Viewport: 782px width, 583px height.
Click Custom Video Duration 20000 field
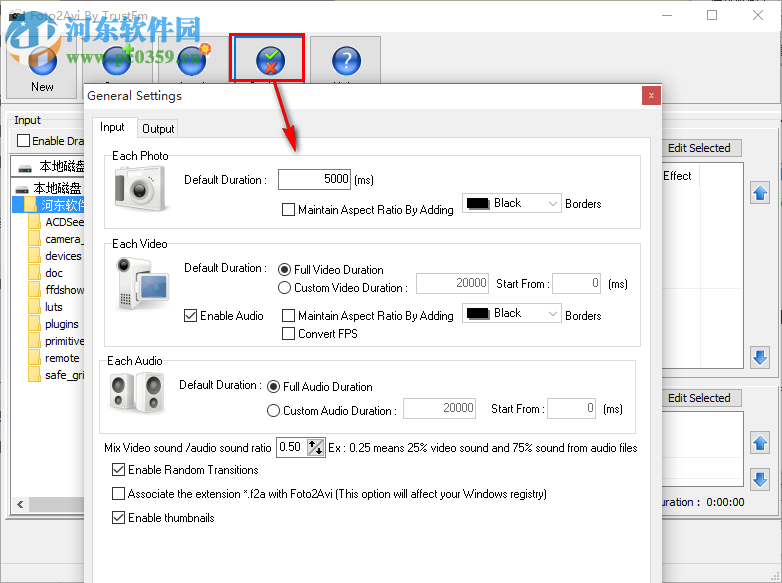452,283
